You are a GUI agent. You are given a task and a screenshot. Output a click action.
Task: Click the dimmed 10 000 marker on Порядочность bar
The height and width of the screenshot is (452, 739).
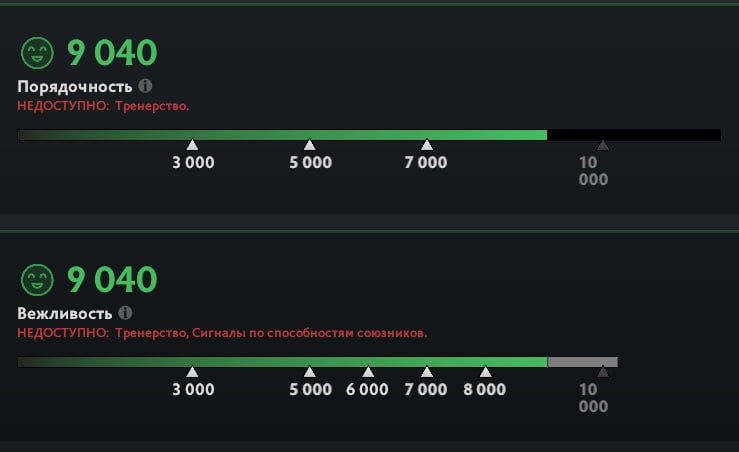603,145
